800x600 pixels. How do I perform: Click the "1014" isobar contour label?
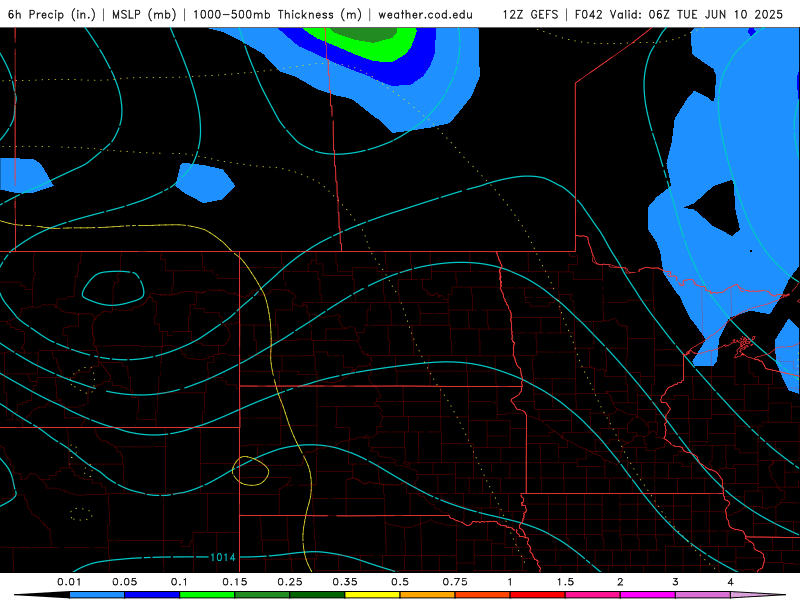[223, 557]
